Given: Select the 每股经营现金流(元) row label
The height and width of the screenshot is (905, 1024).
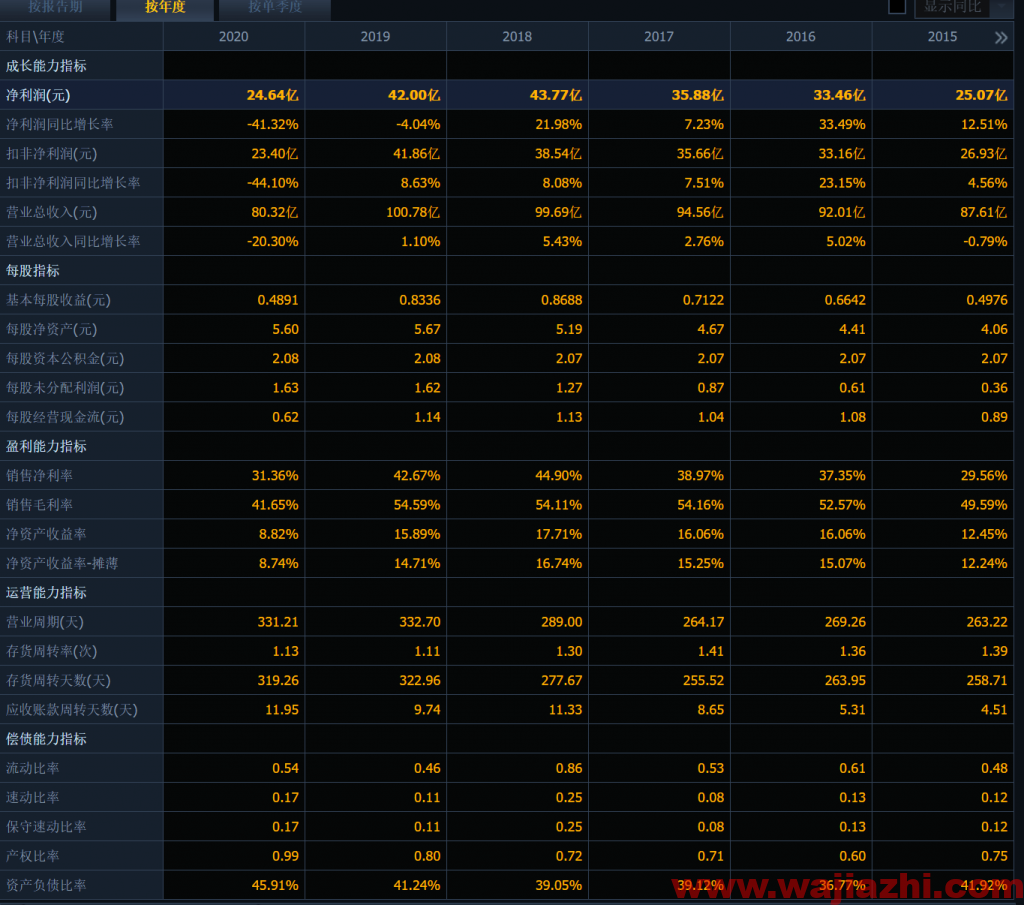Looking at the screenshot, I should (65, 417).
